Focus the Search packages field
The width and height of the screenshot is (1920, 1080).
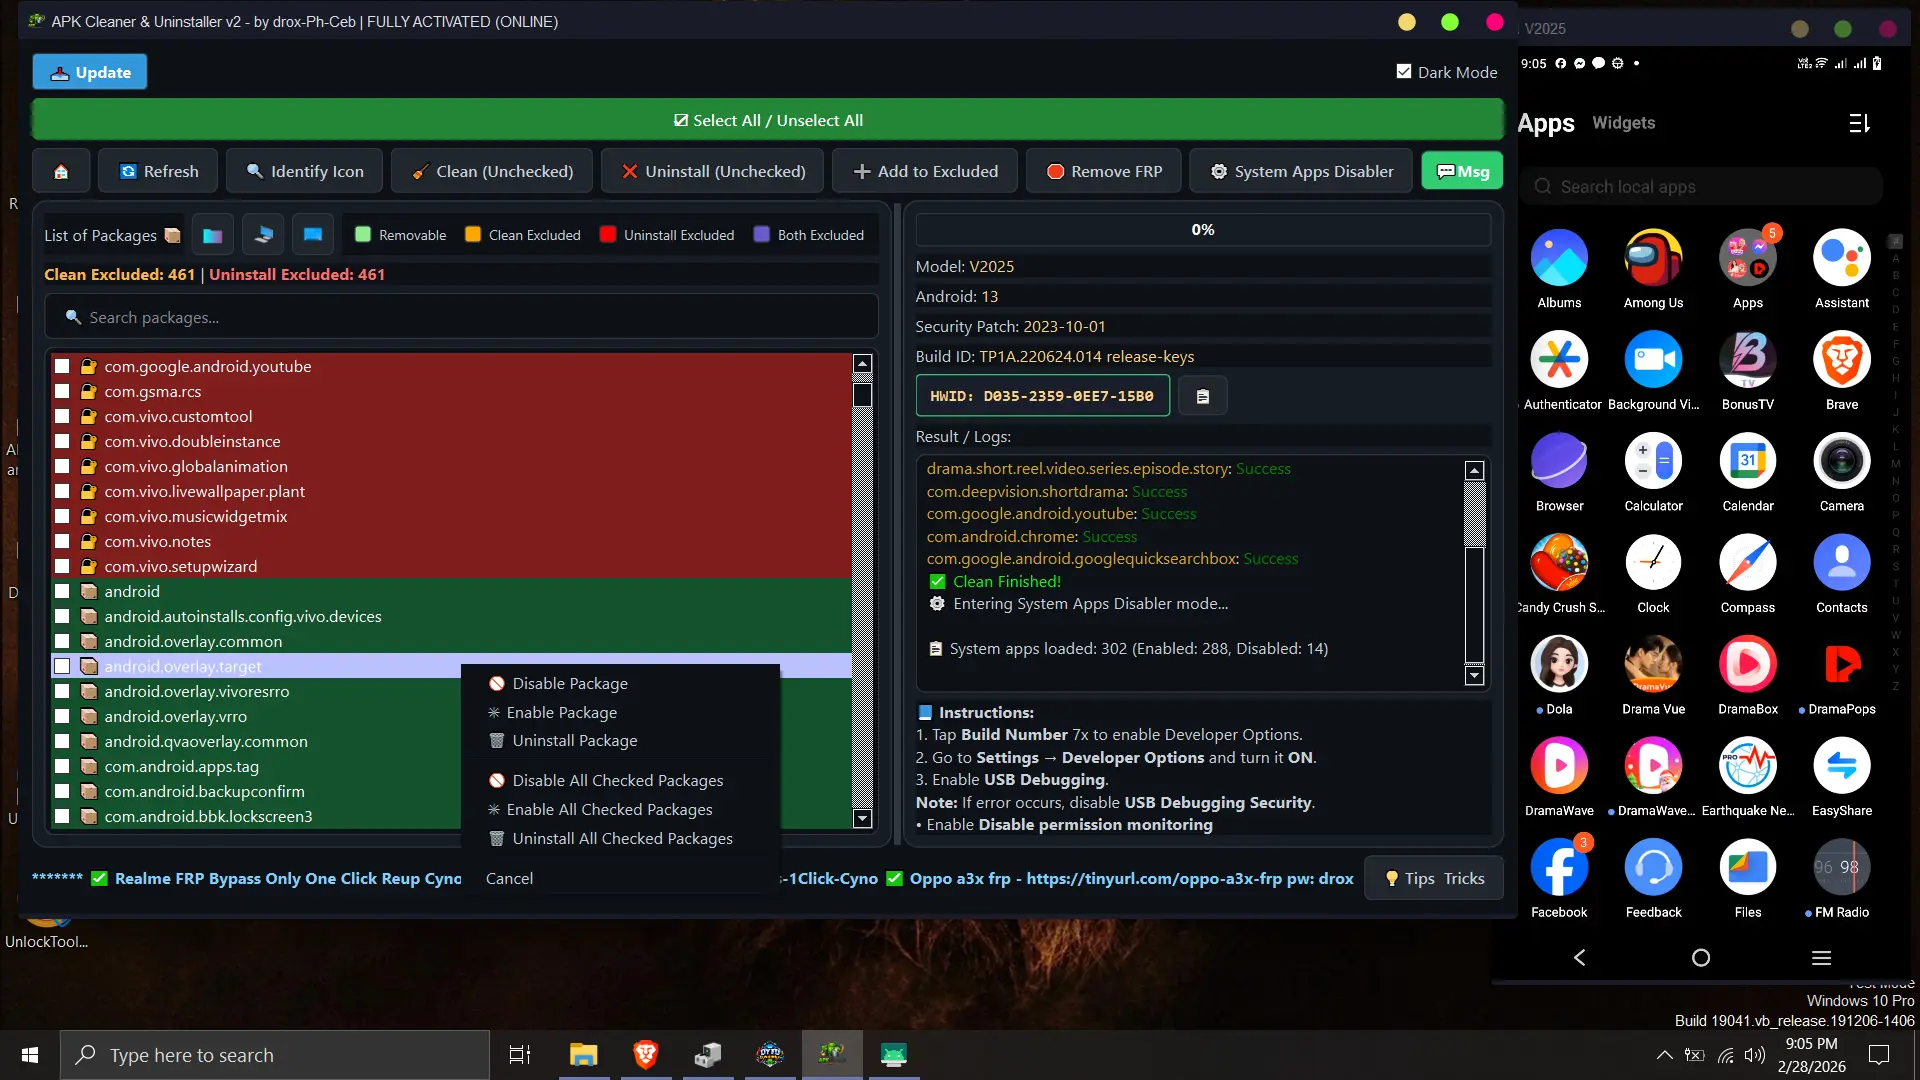462,317
